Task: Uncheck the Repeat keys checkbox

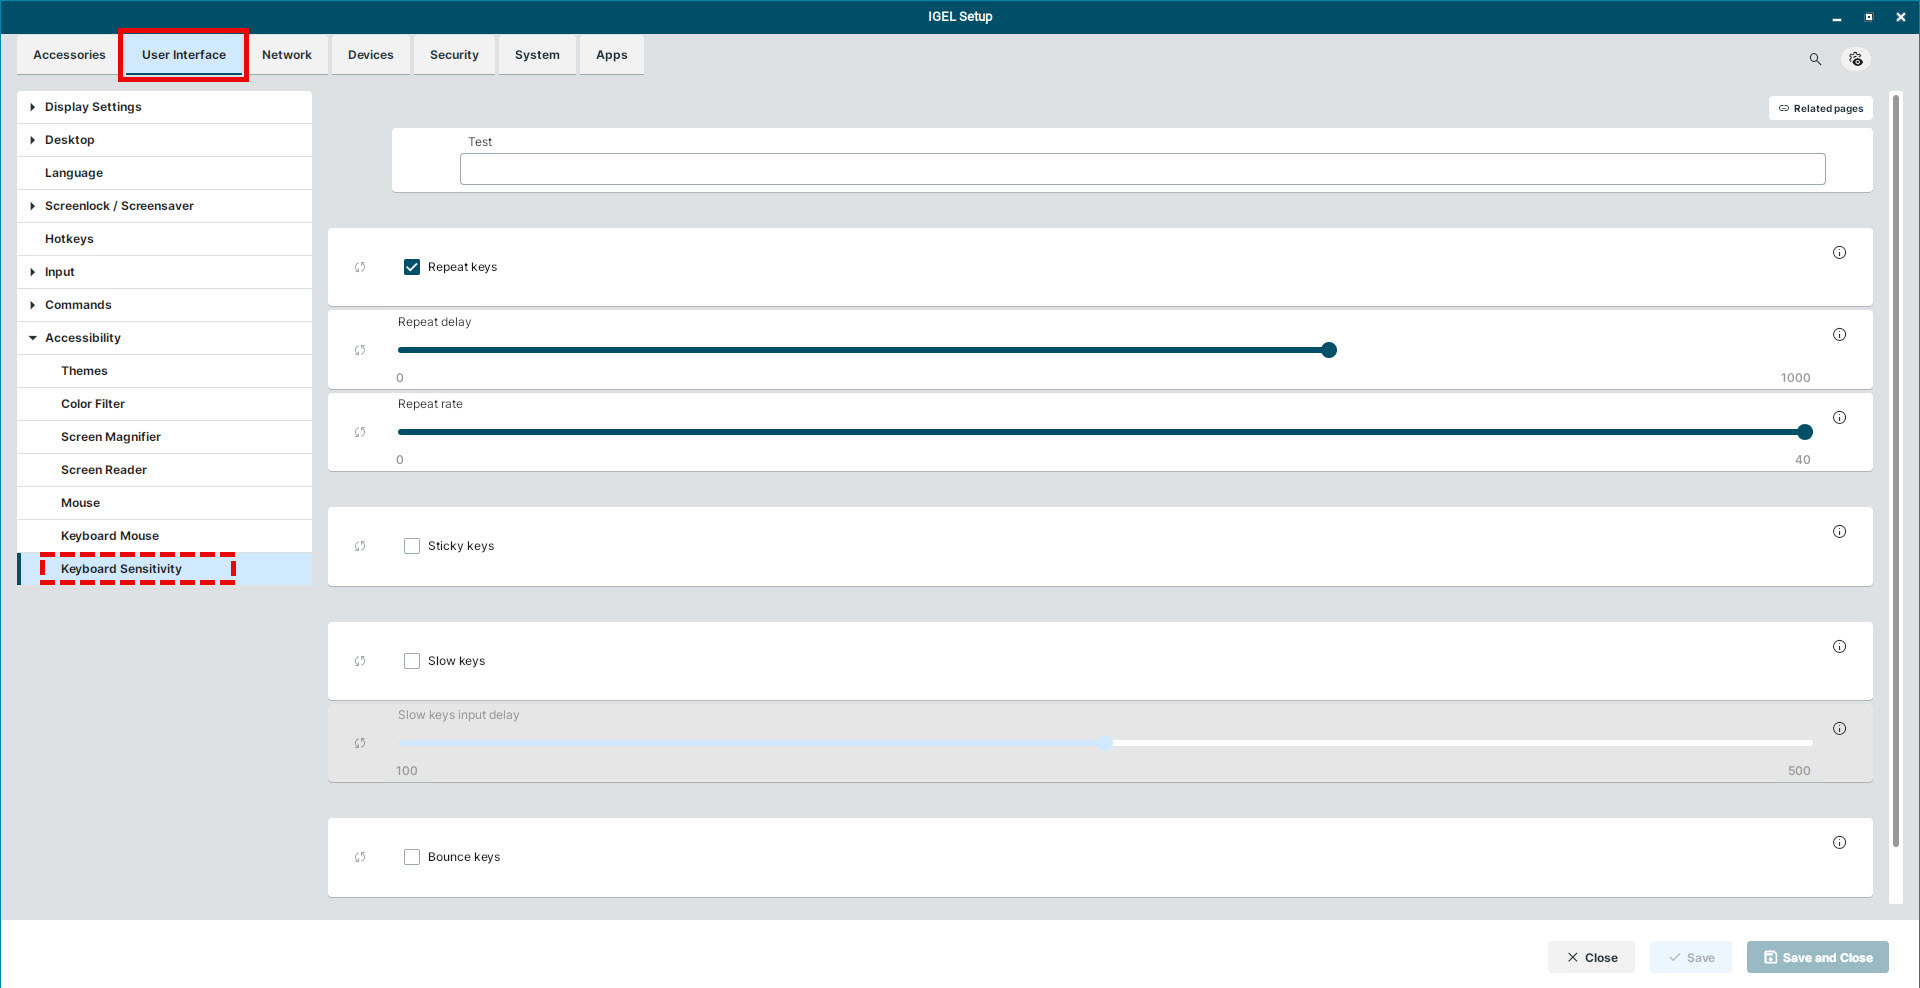Action: 412,267
